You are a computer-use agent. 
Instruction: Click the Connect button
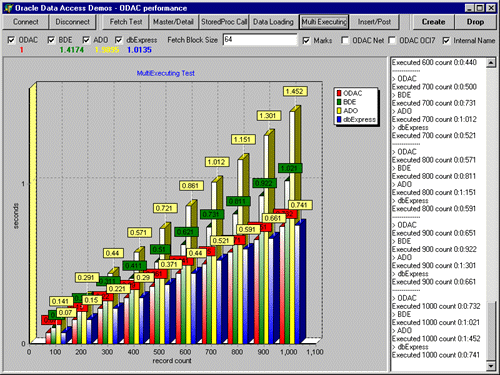(25, 22)
